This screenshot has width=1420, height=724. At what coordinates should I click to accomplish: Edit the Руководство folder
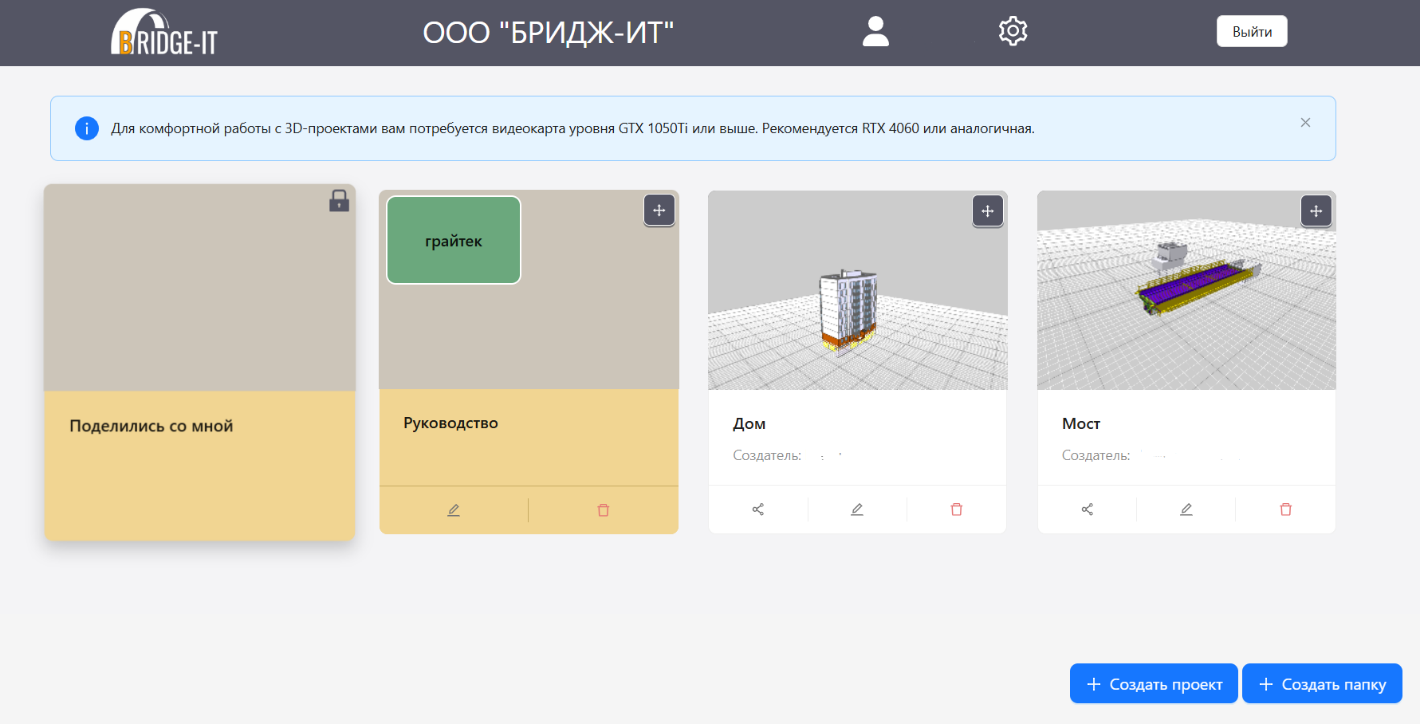[x=454, y=510]
